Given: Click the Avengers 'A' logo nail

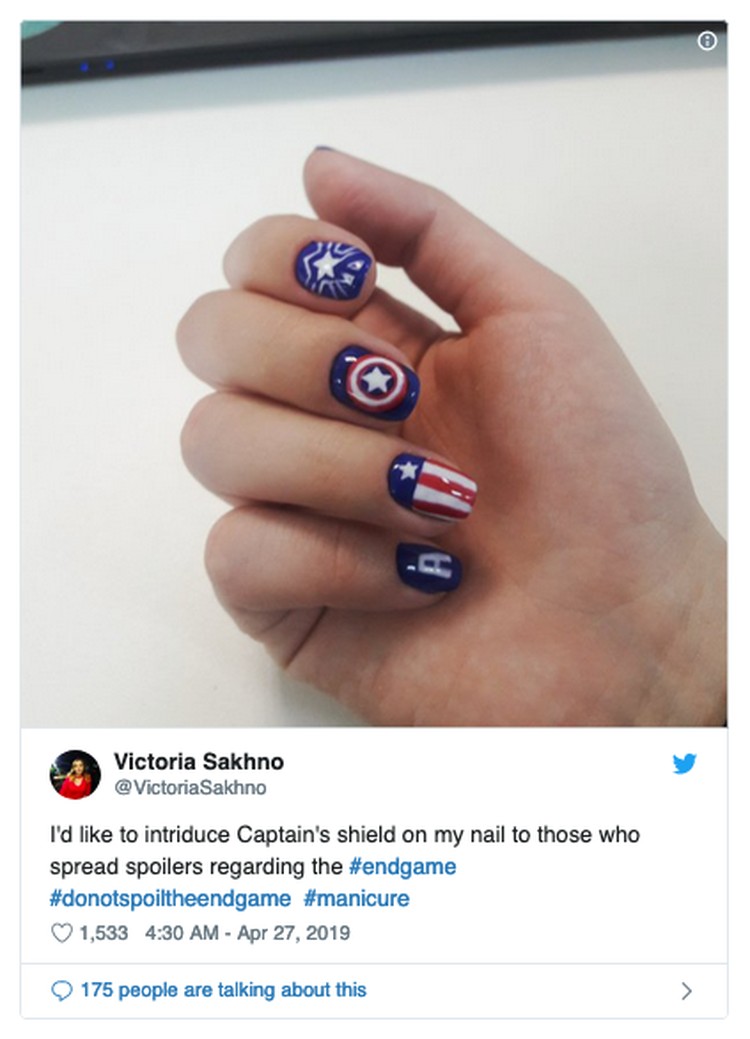Looking at the screenshot, I should click(429, 568).
